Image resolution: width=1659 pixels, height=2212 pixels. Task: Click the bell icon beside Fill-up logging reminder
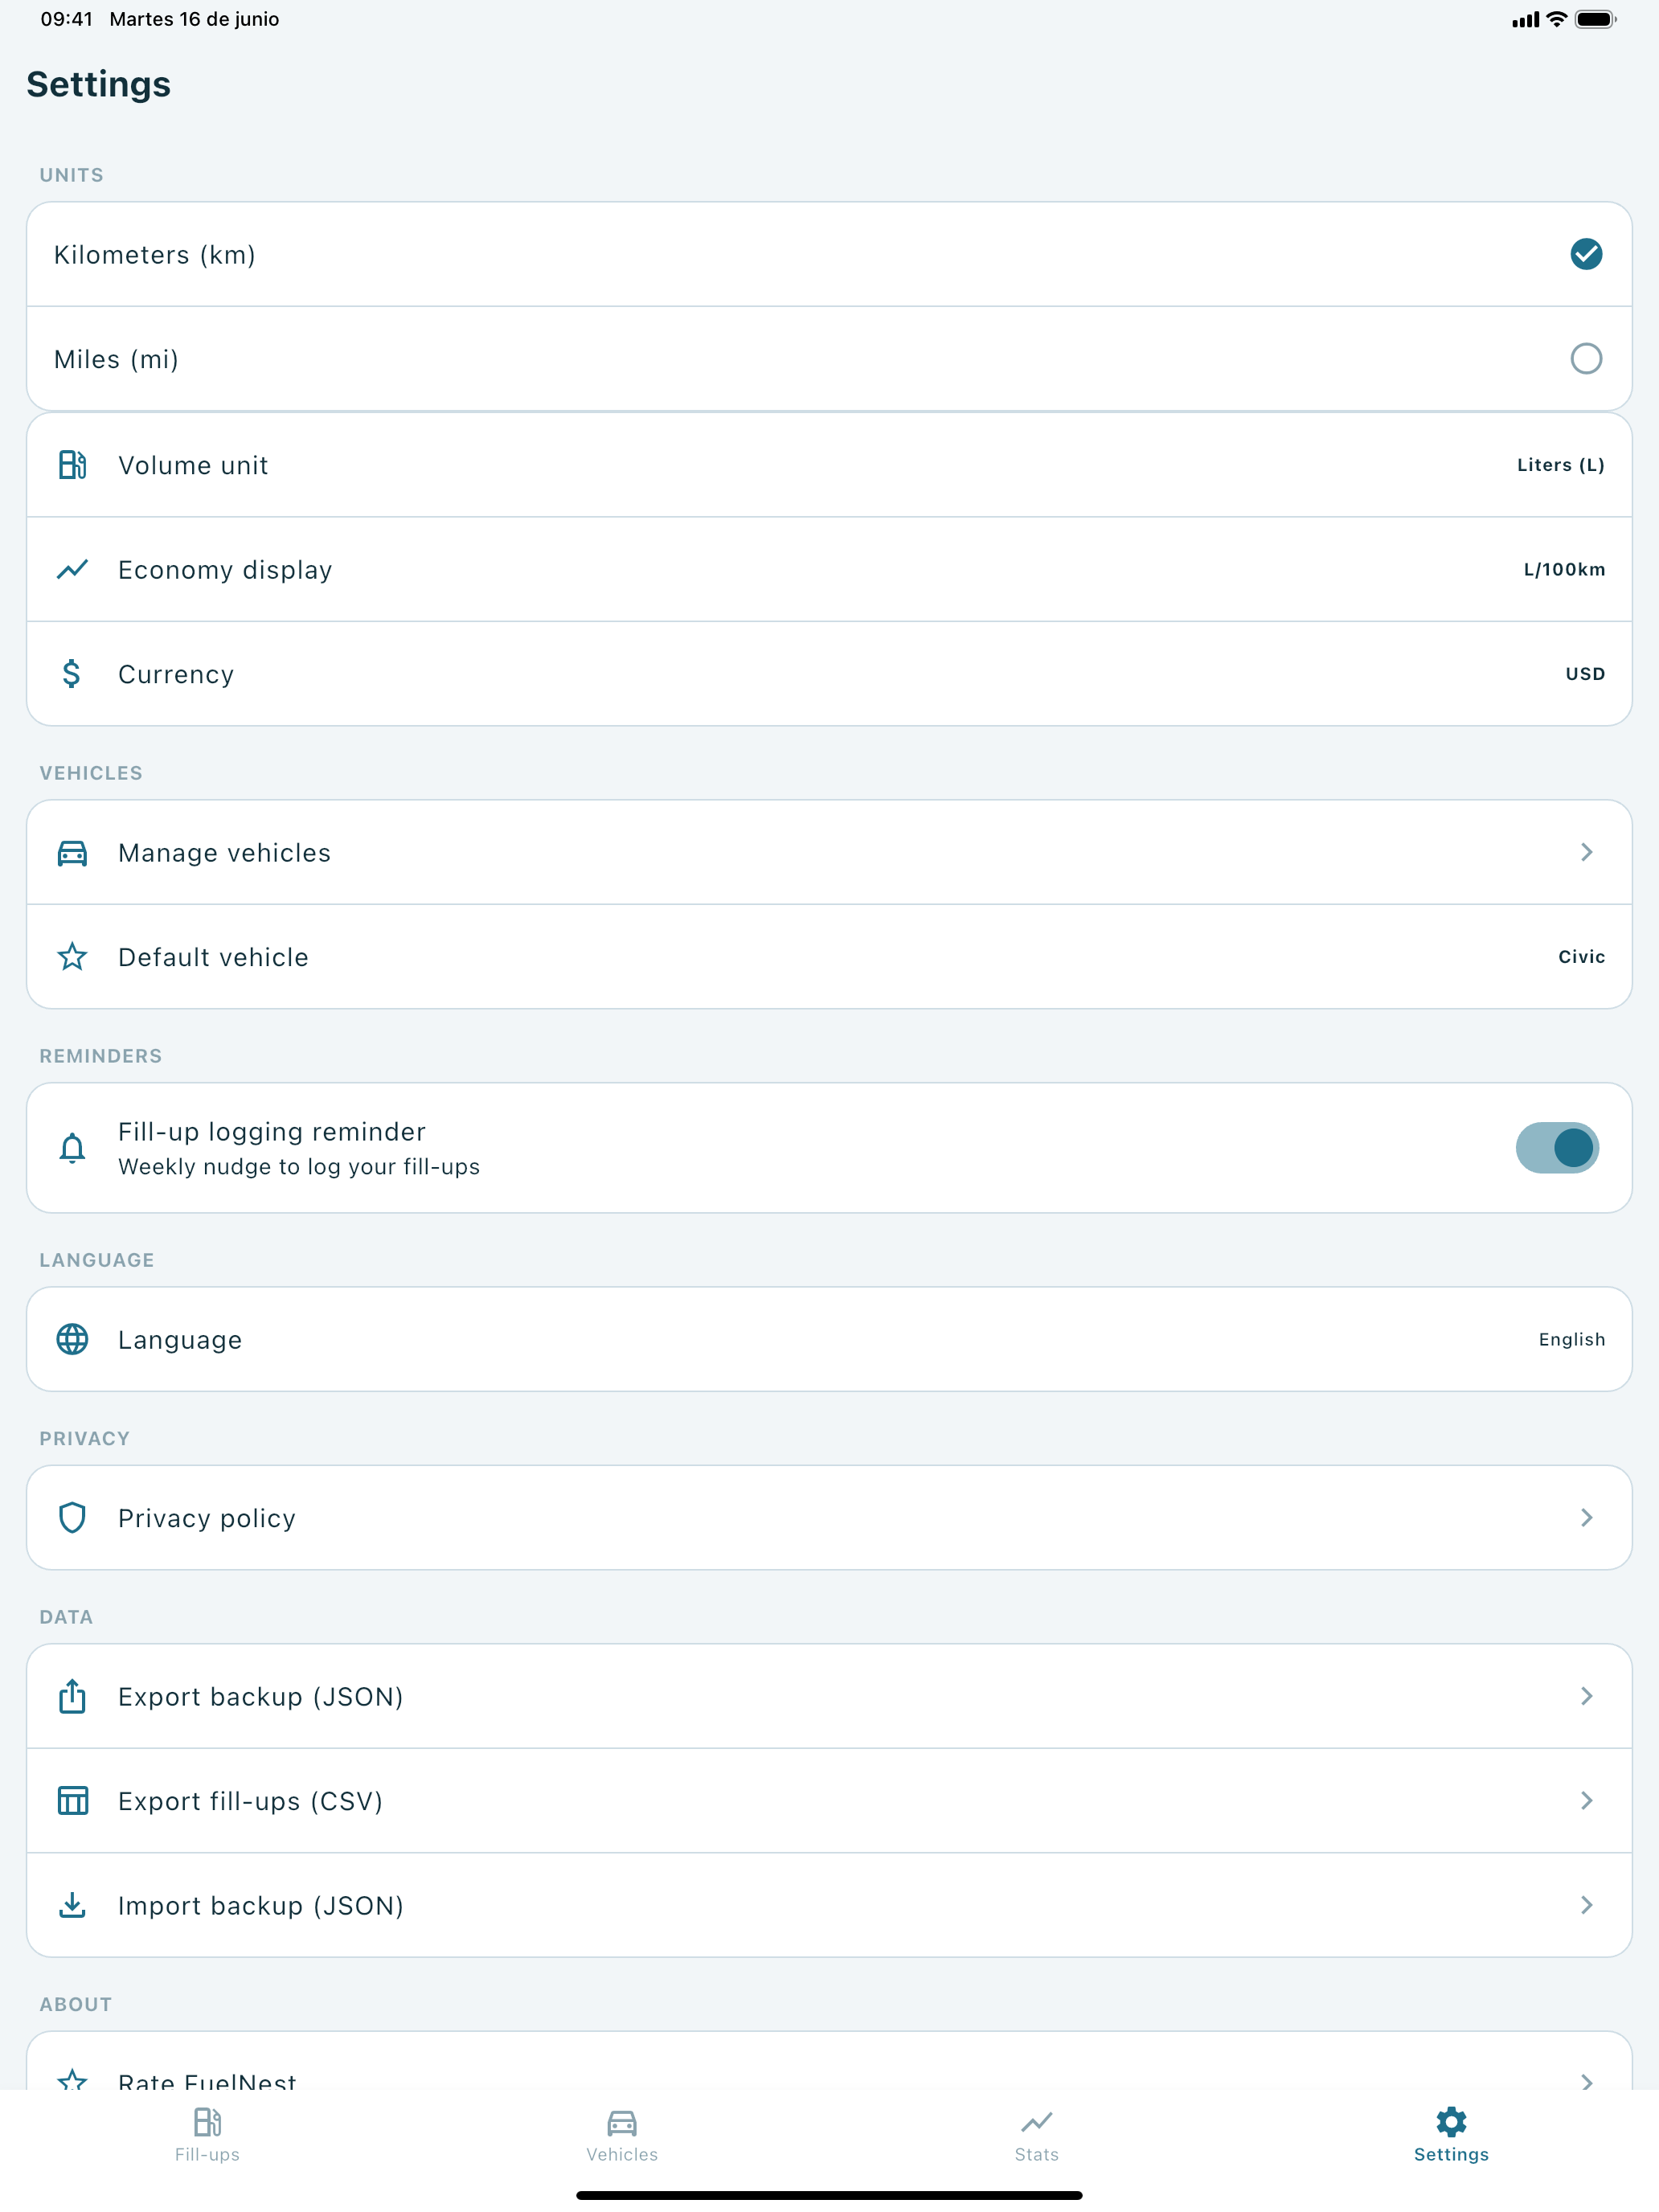coord(72,1147)
